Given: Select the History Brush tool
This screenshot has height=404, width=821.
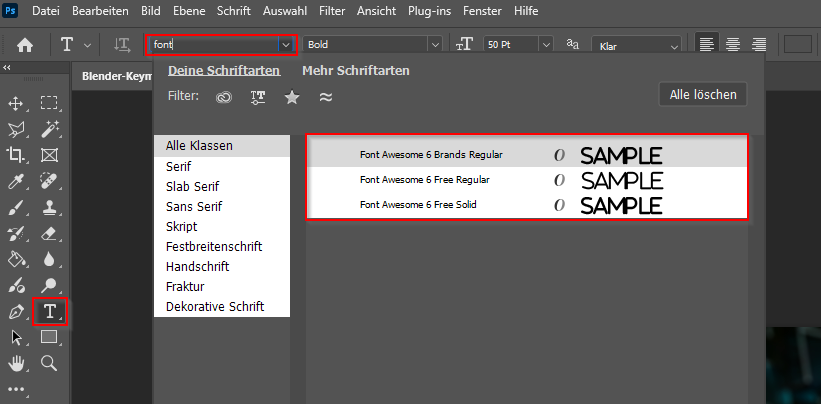Looking at the screenshot, I should coord(16,233).
